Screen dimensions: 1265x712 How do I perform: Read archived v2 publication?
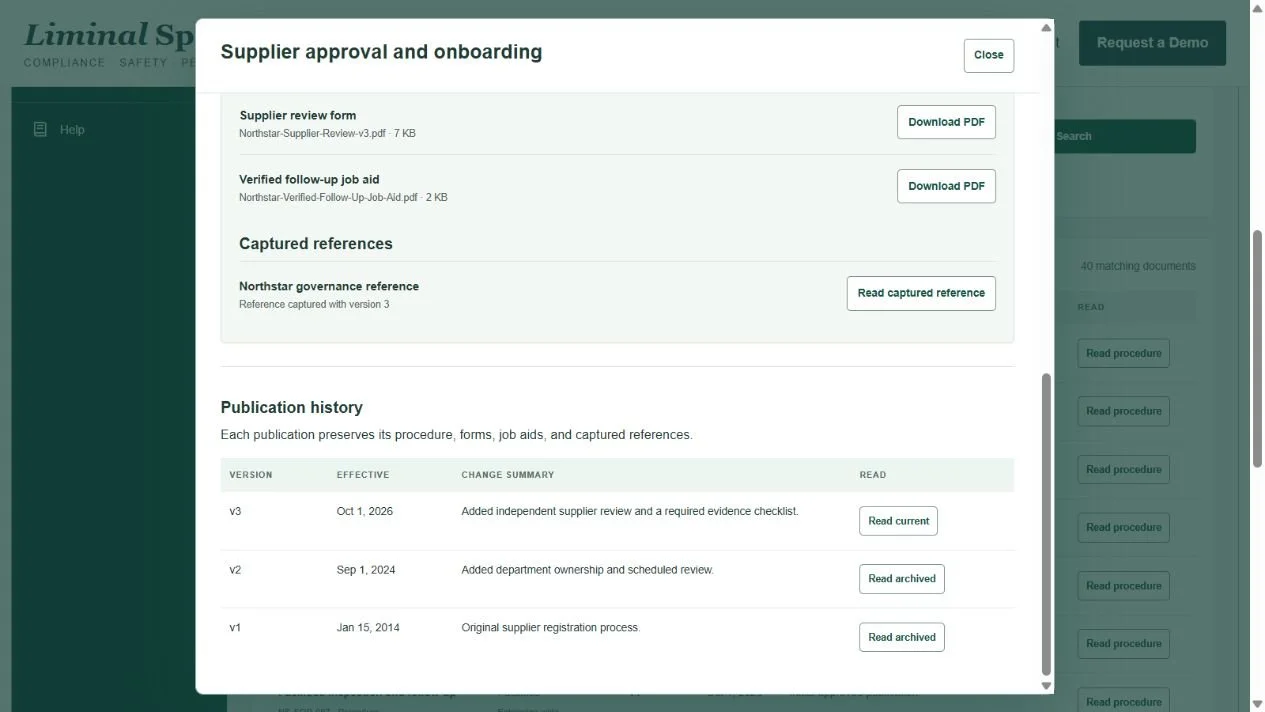902,579
